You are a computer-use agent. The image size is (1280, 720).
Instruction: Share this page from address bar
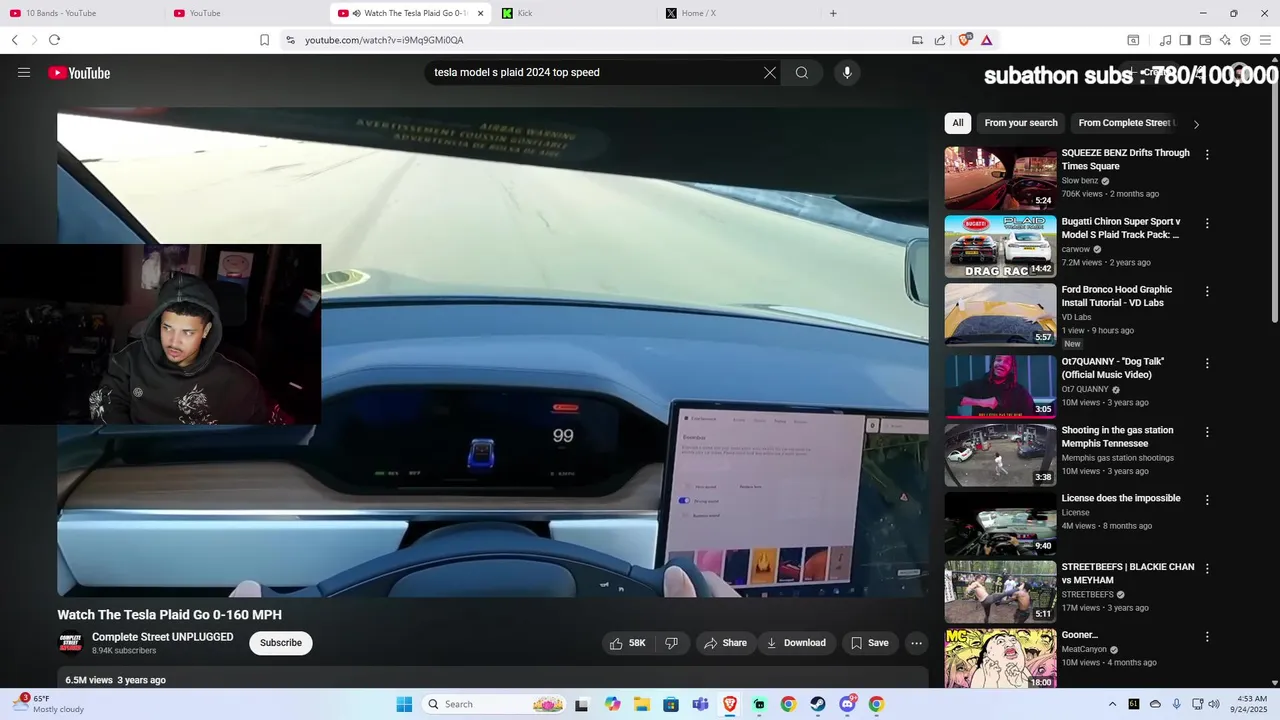(x=940, y=40)
